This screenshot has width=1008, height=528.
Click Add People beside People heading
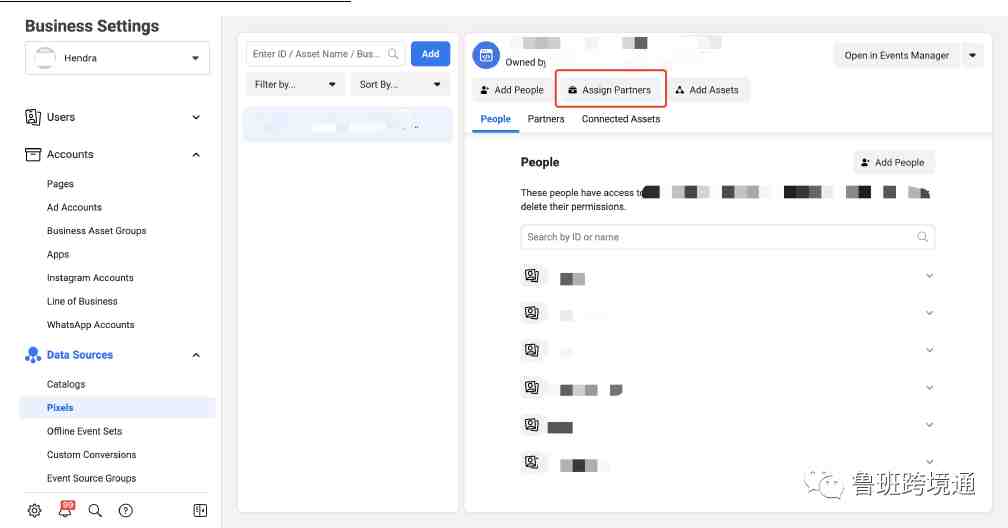pos(894,163)
